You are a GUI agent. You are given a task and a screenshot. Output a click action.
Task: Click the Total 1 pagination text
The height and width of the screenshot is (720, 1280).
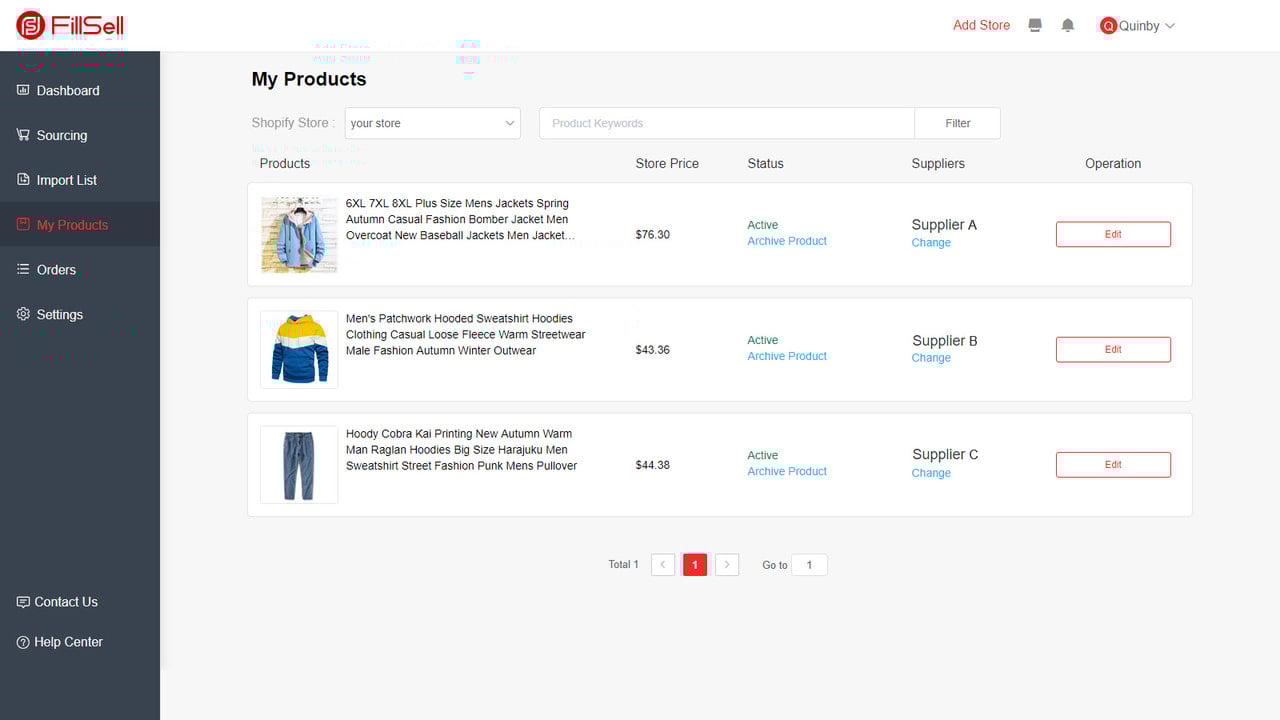[x=623, y=565]
